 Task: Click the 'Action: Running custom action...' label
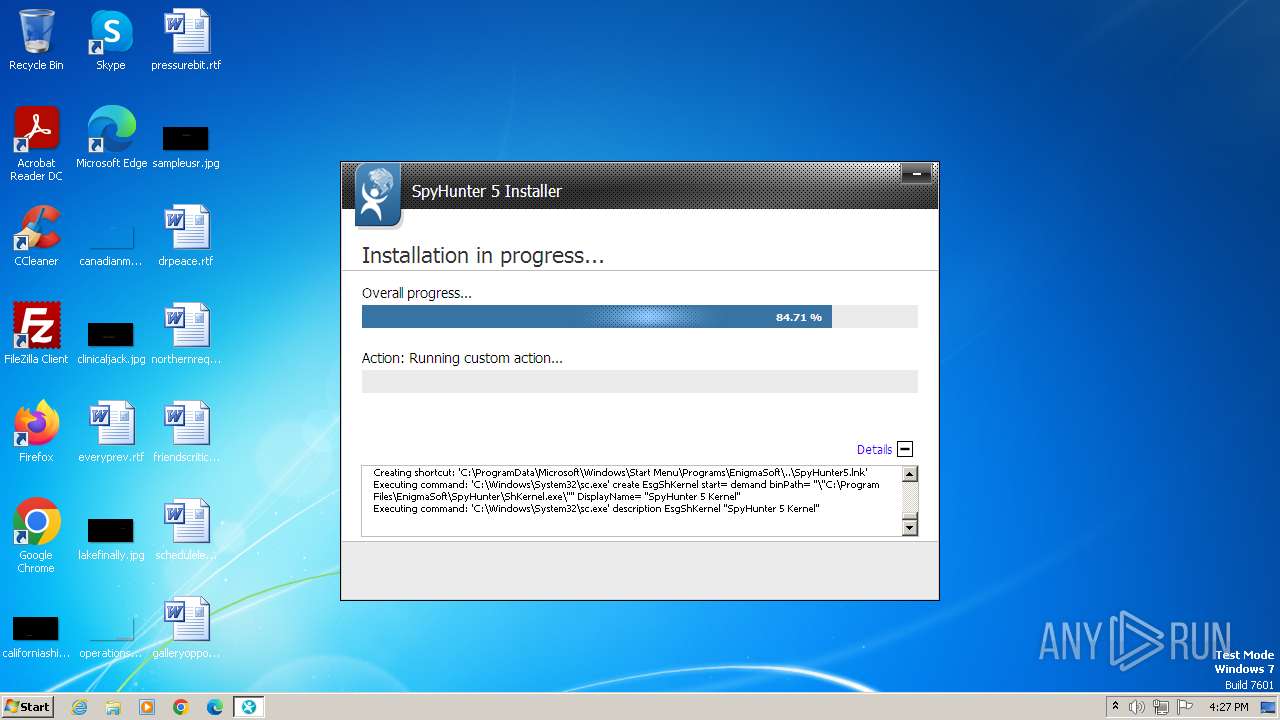tap(462, 358)
